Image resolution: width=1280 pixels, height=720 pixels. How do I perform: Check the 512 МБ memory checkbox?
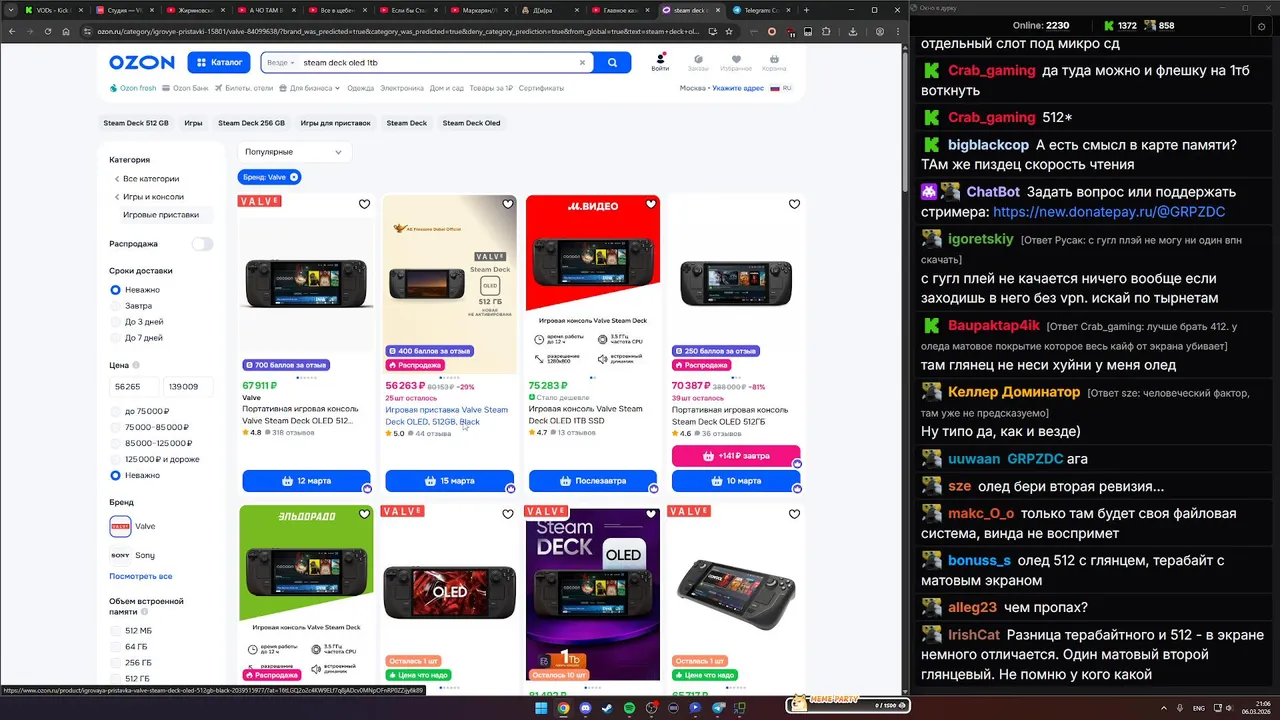click(x=116, y=631)
